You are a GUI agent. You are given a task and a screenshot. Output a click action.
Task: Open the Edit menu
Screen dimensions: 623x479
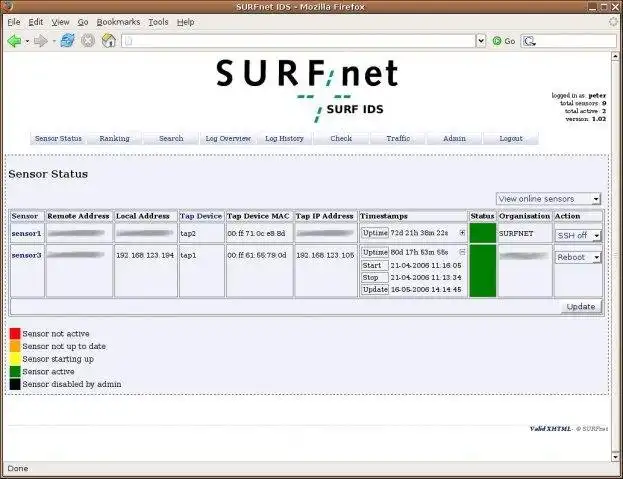click(x=35, y=22)
